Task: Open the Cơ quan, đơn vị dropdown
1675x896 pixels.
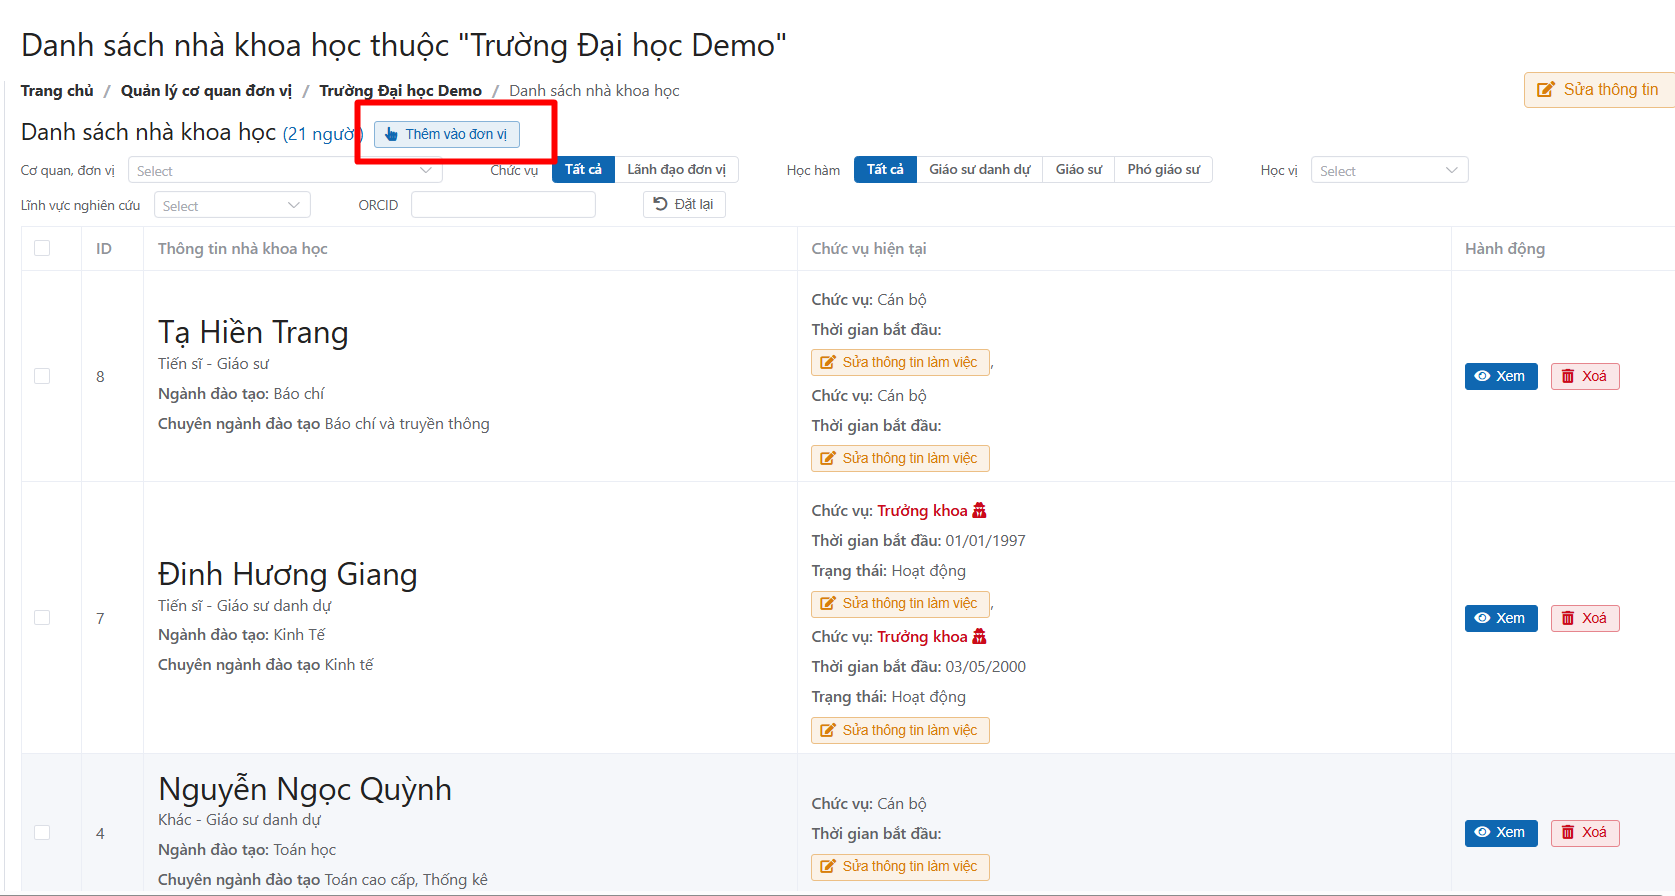Action: pos(285,171)
